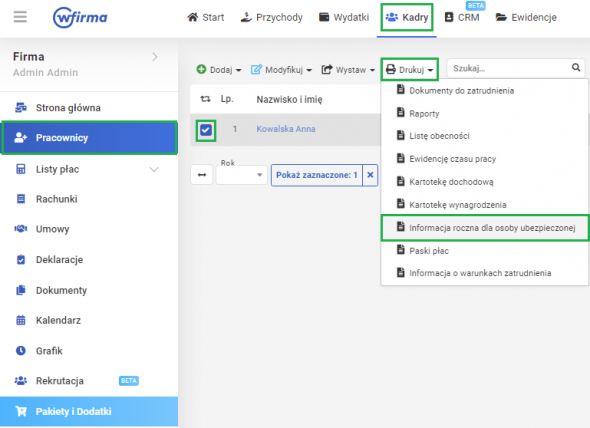
Task: Click the Szukaj search field
Action: [509, 68]
